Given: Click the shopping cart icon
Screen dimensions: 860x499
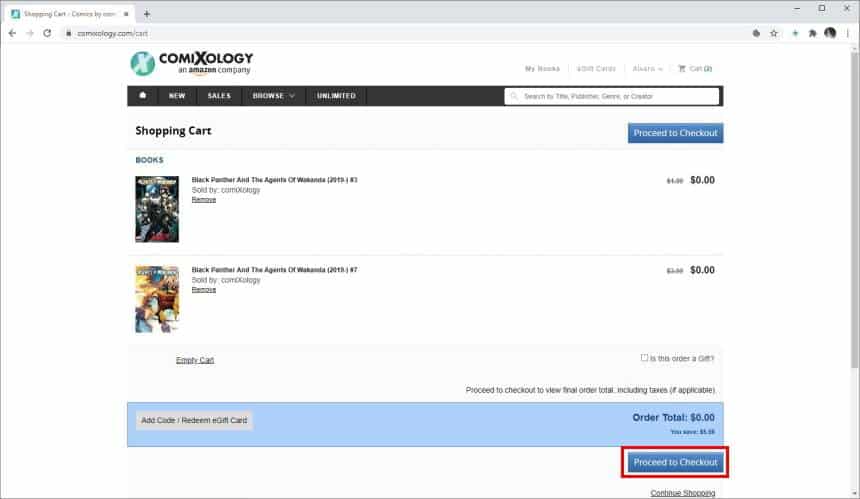Looking at the screenshot, I should 682,69.
